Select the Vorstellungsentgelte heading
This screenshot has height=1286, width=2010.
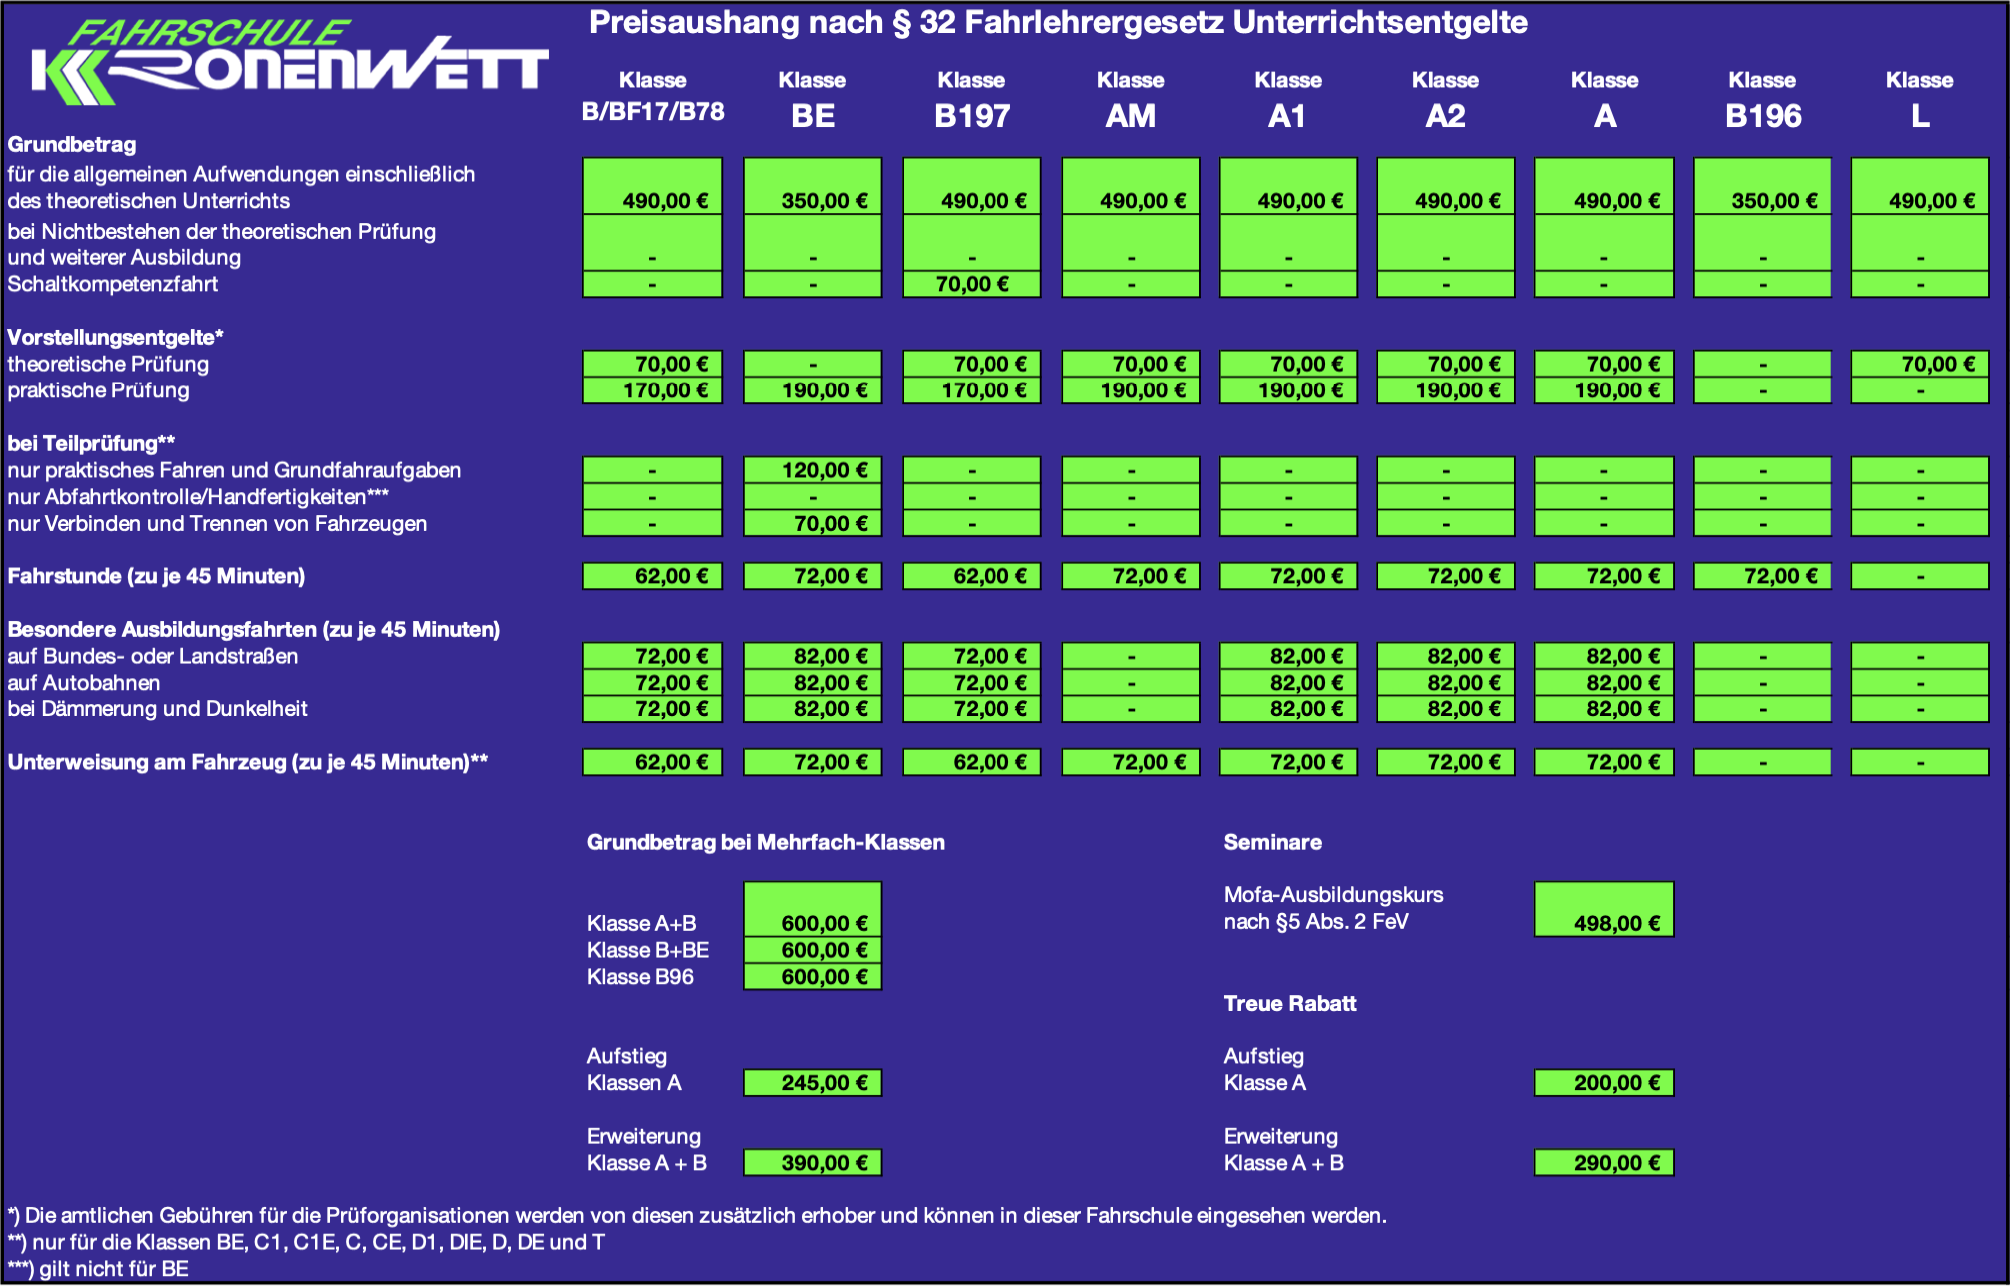point(115,338)
